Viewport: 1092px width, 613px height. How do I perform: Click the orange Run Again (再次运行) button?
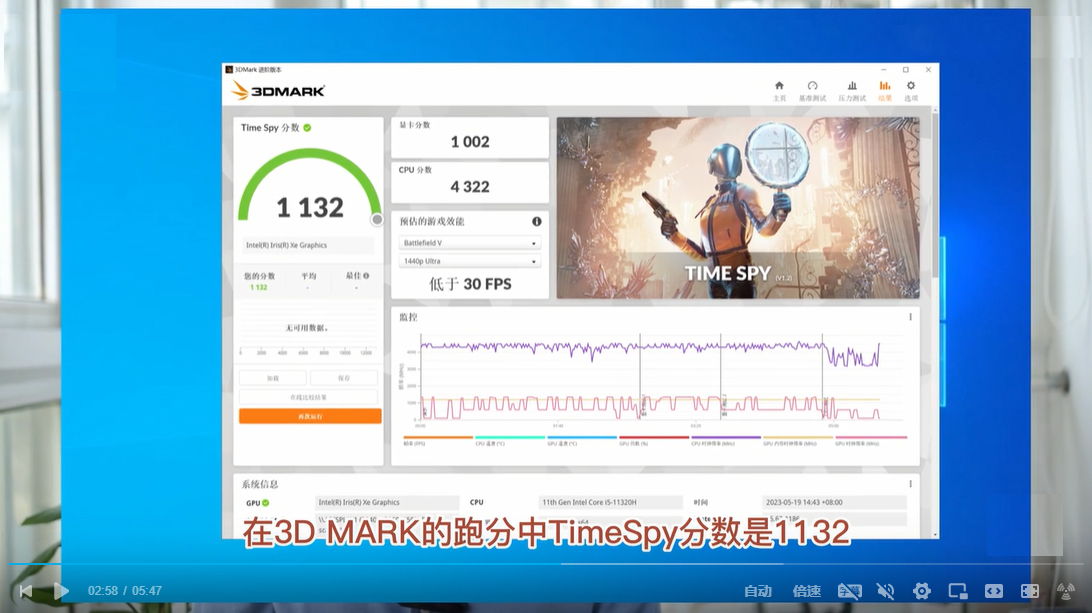click(310, 417)
